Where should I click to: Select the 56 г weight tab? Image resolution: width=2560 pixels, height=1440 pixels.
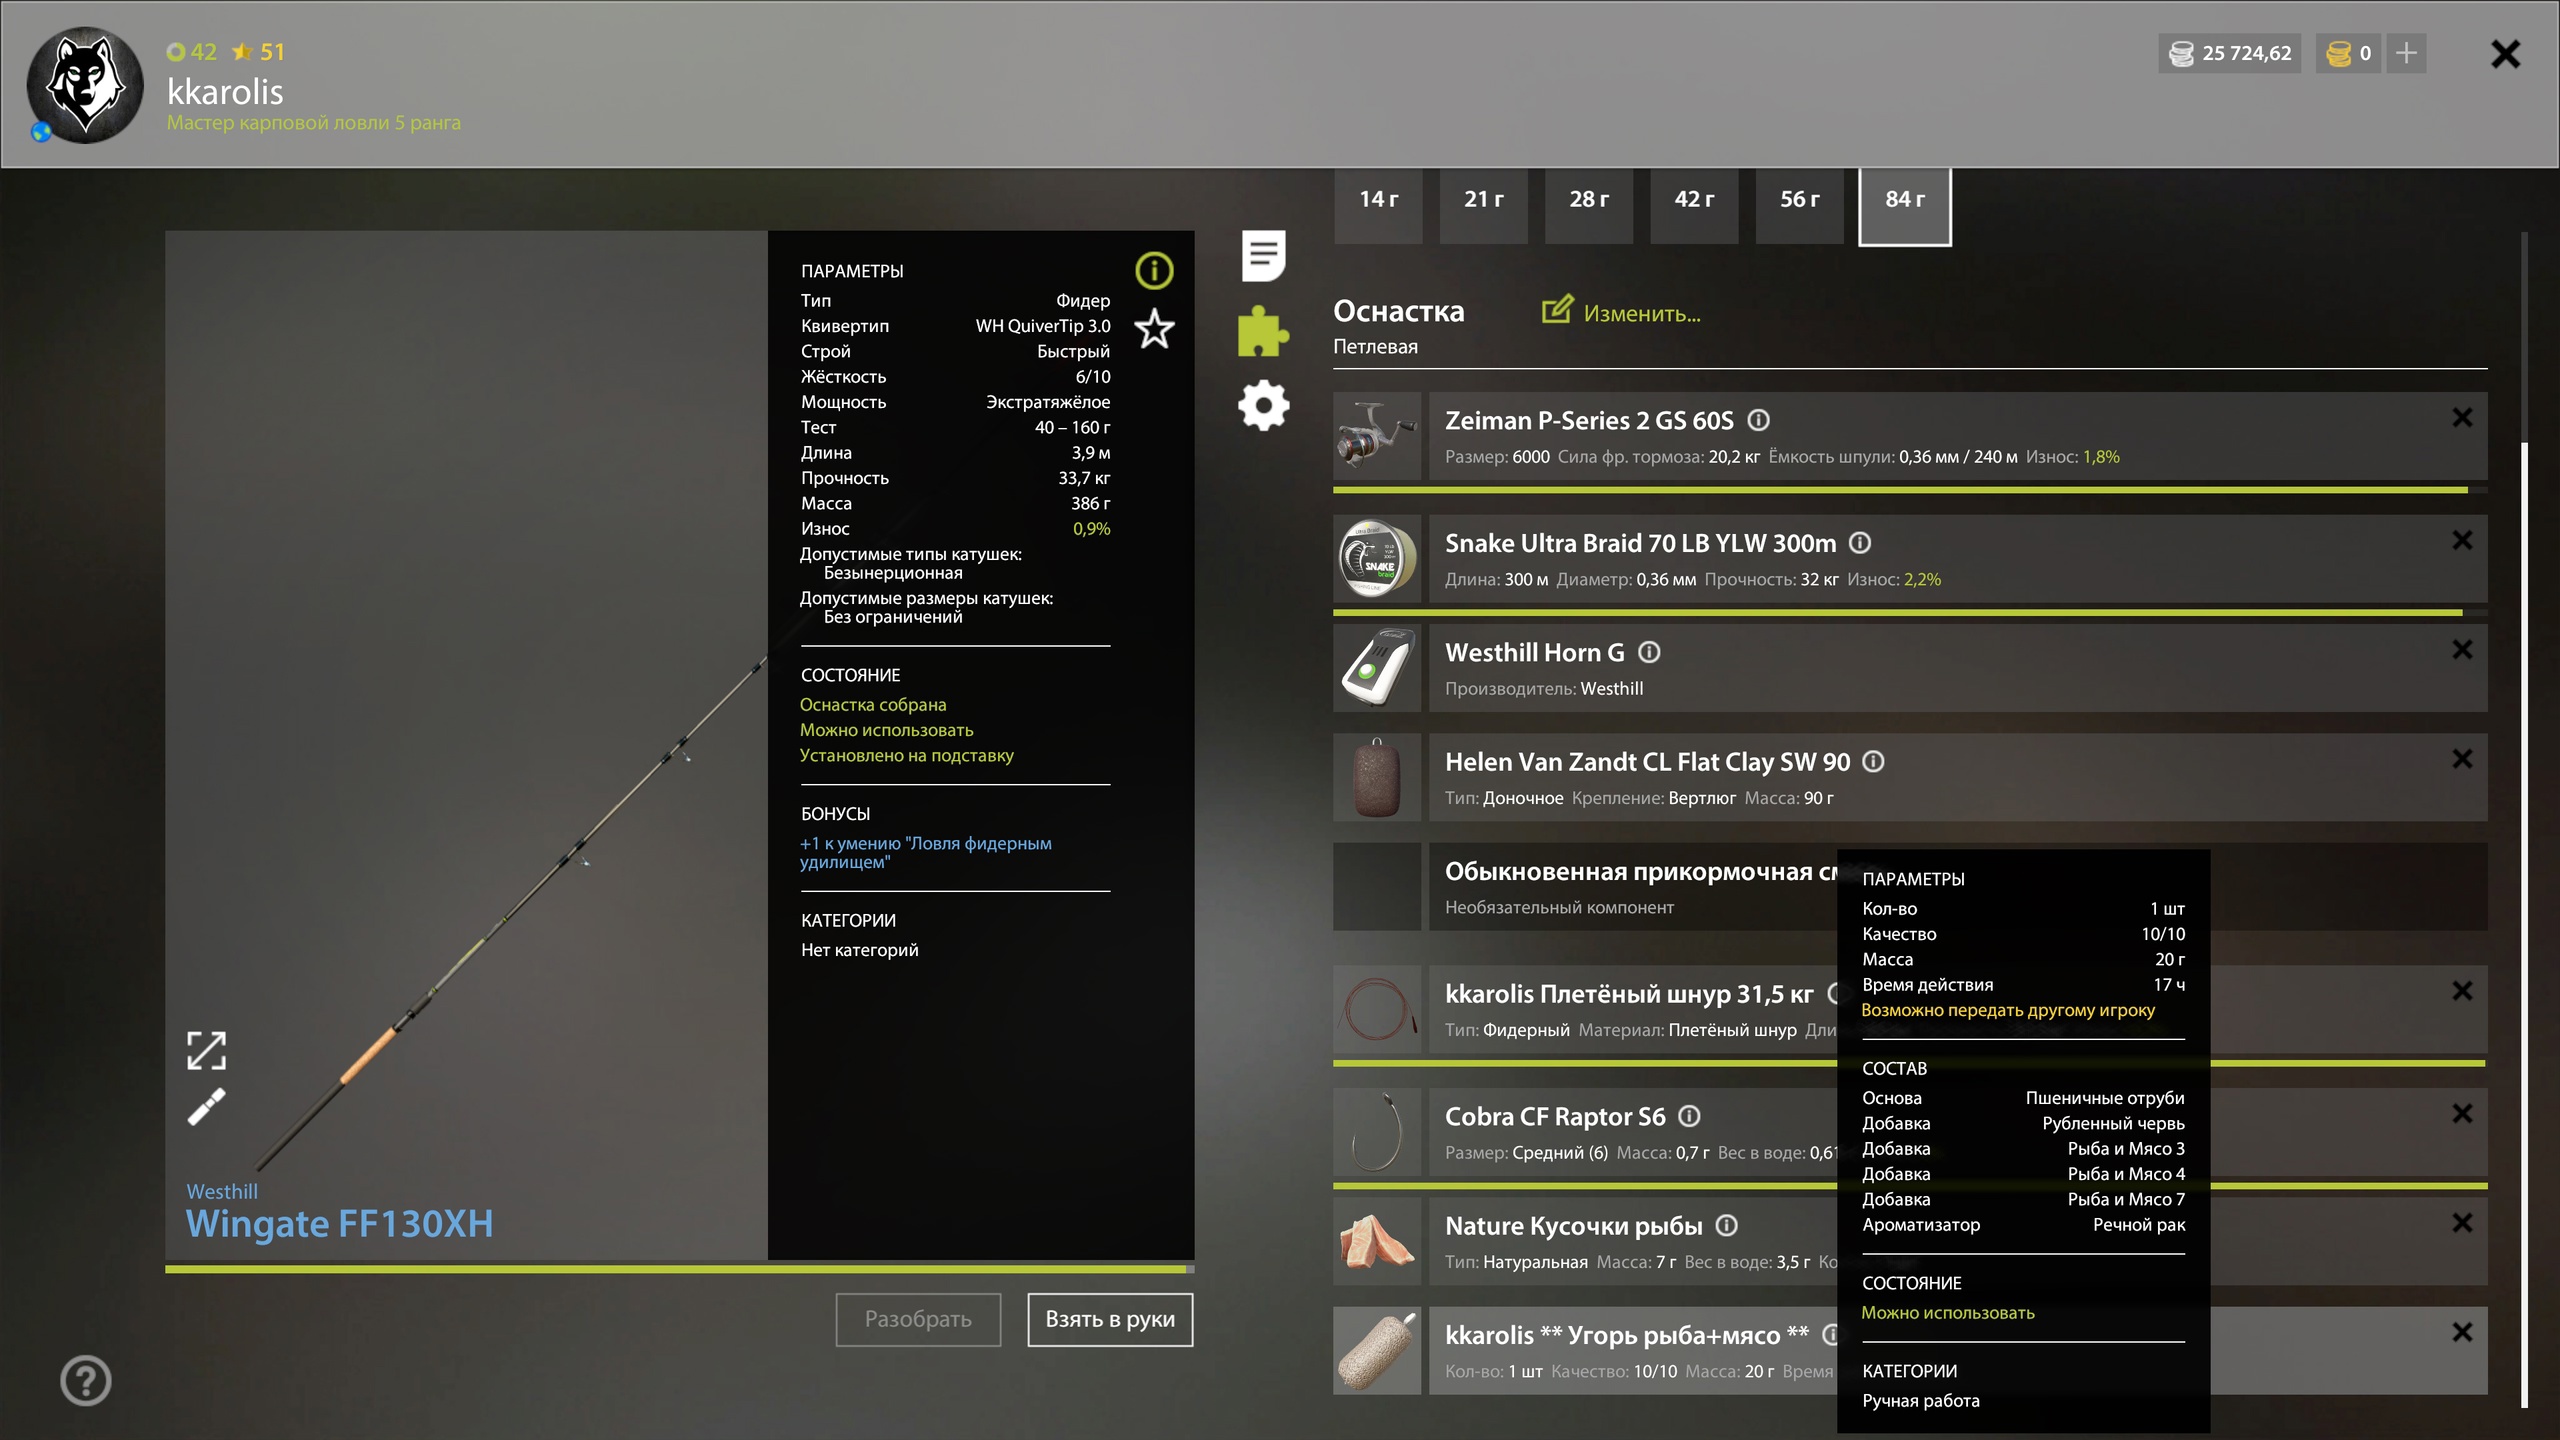[x=1799, y=205]
